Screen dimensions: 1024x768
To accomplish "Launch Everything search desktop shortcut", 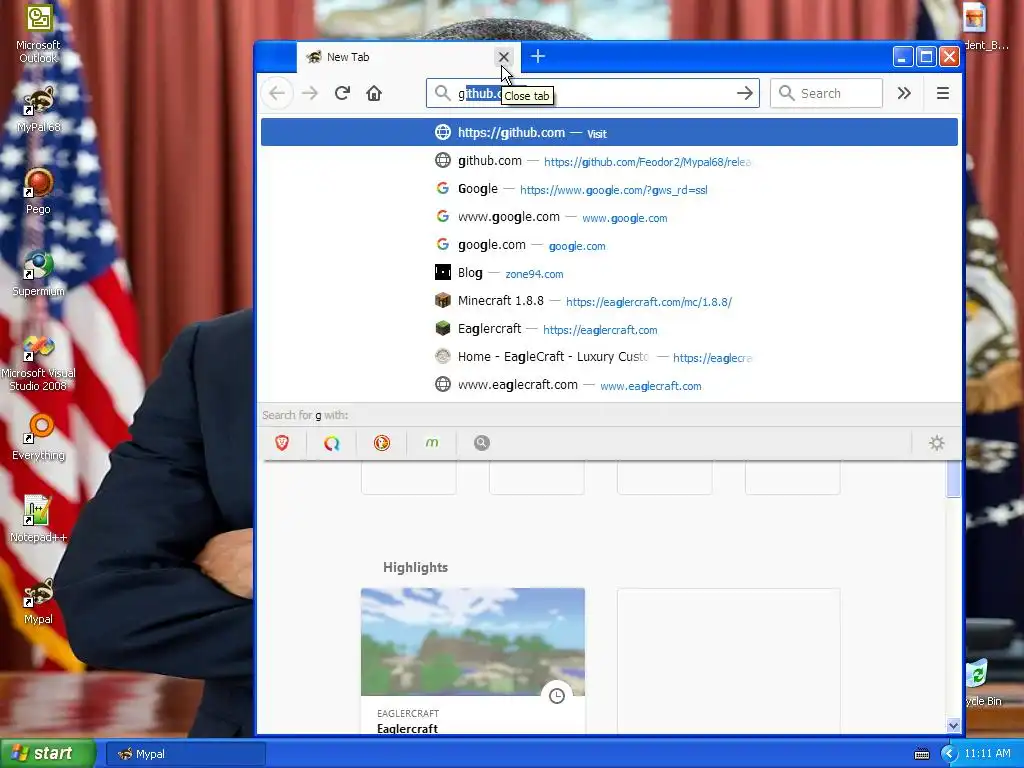I will 39,438.
